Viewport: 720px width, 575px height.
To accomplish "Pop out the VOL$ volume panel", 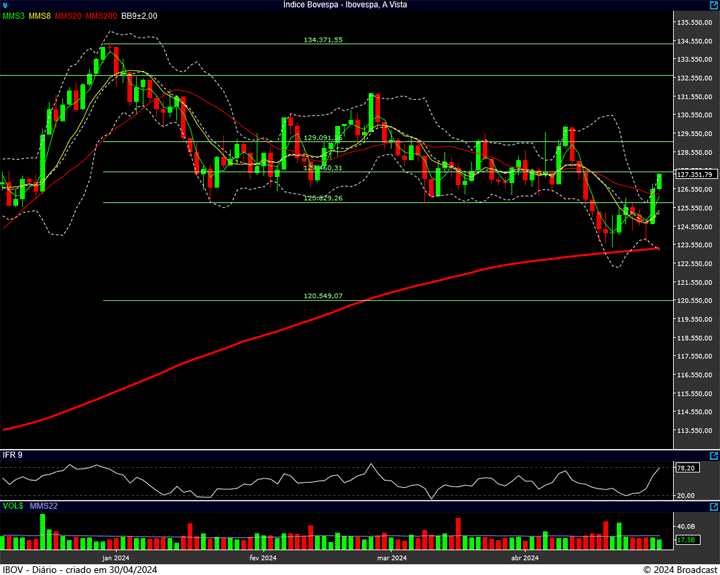I will (712, 507).
